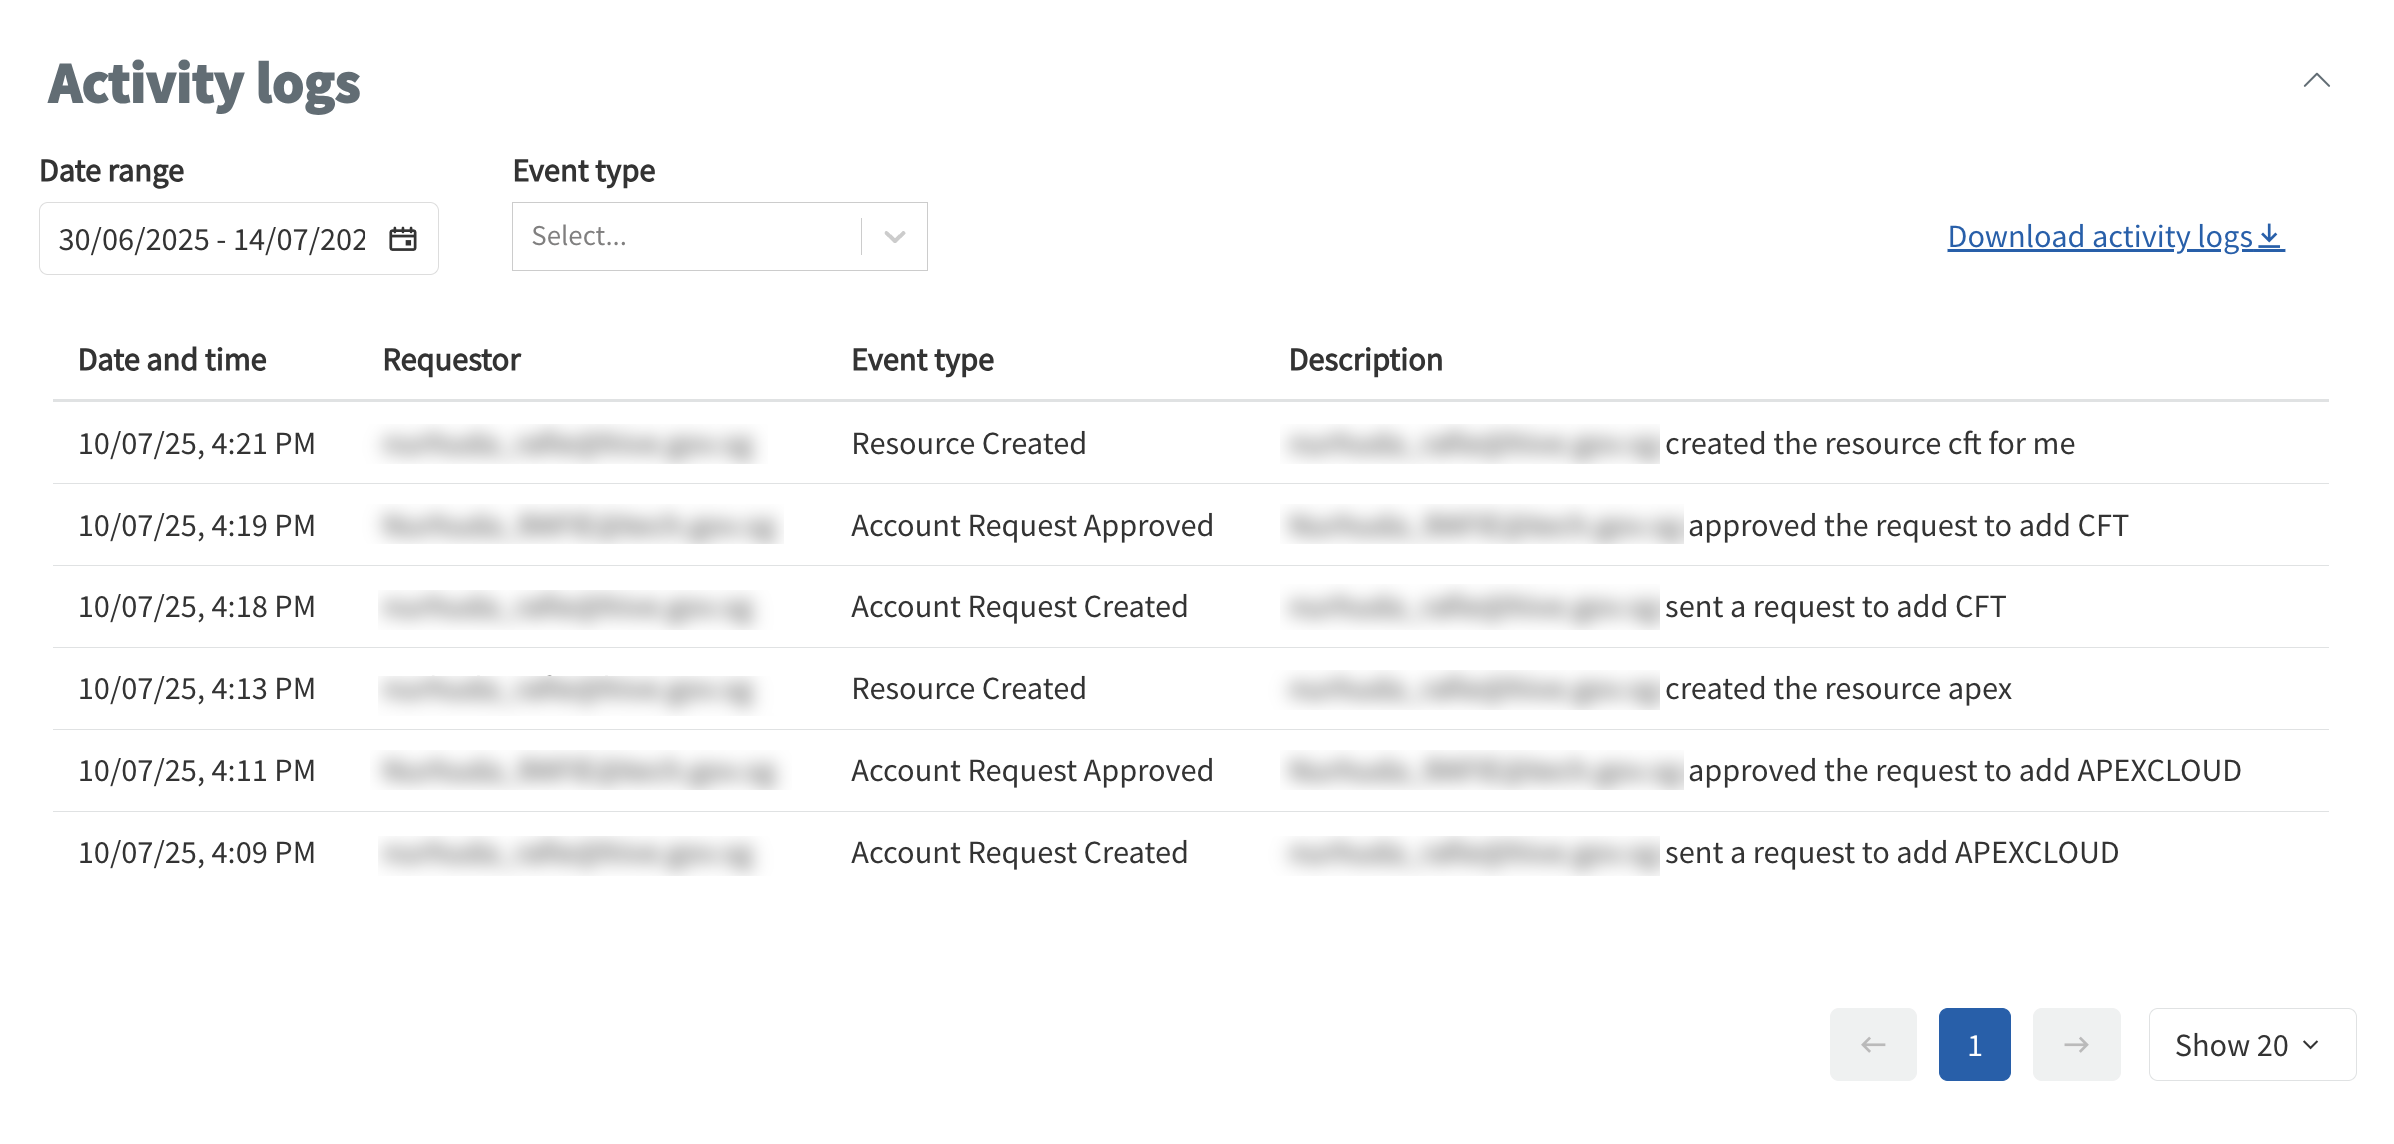The width and height of the screenshot is (2394, 1144).
Task: Click the Show 20 chevron
Action: [2308, 1044]
